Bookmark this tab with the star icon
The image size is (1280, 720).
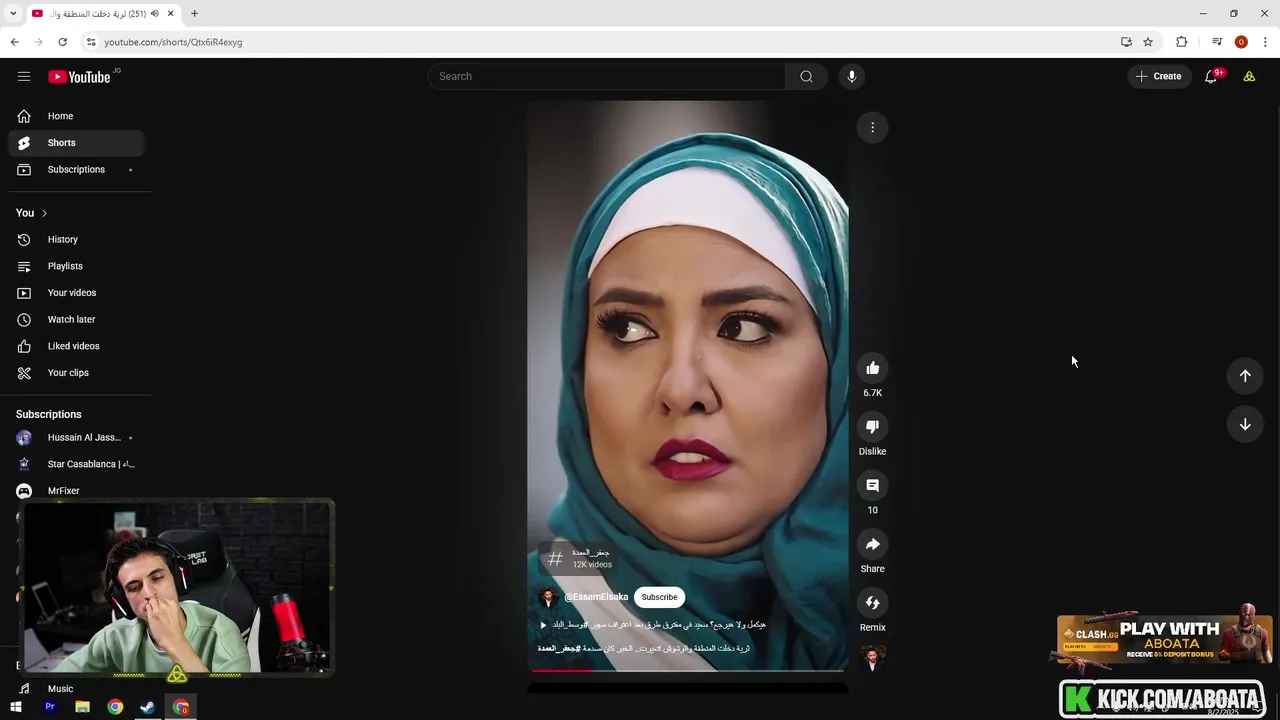click(1148, 42)
